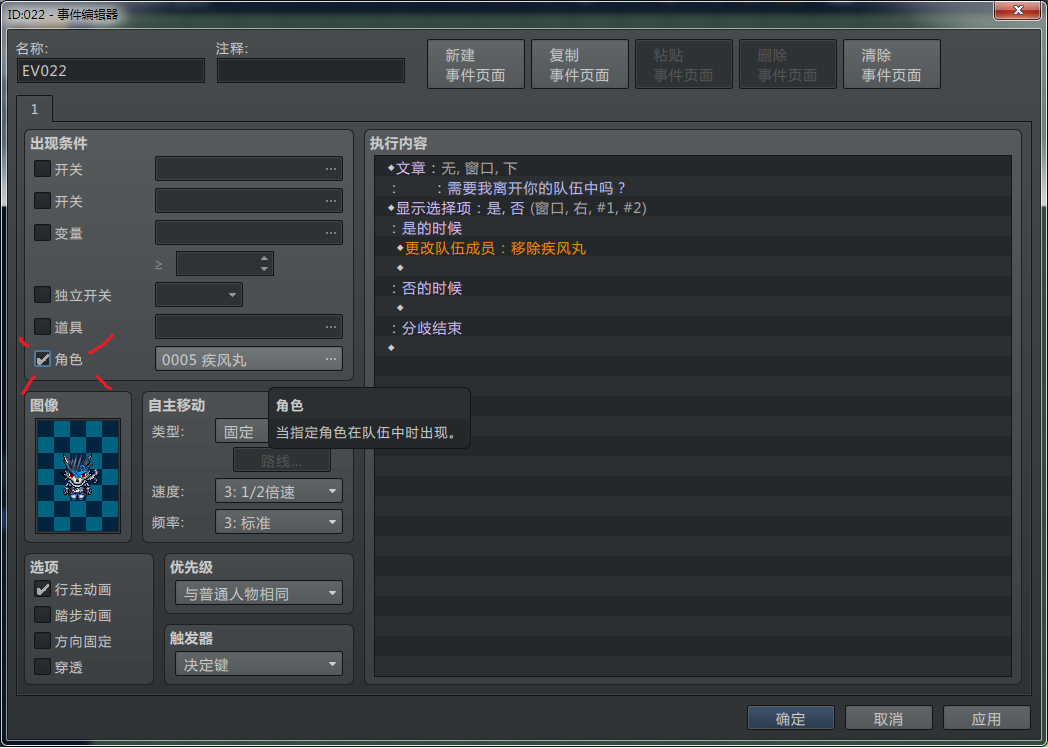Image resolution: width=1048 pixels, height=748 pixels.
Task: Select the 分歧结束 line
Action: [x=693, y=328]
